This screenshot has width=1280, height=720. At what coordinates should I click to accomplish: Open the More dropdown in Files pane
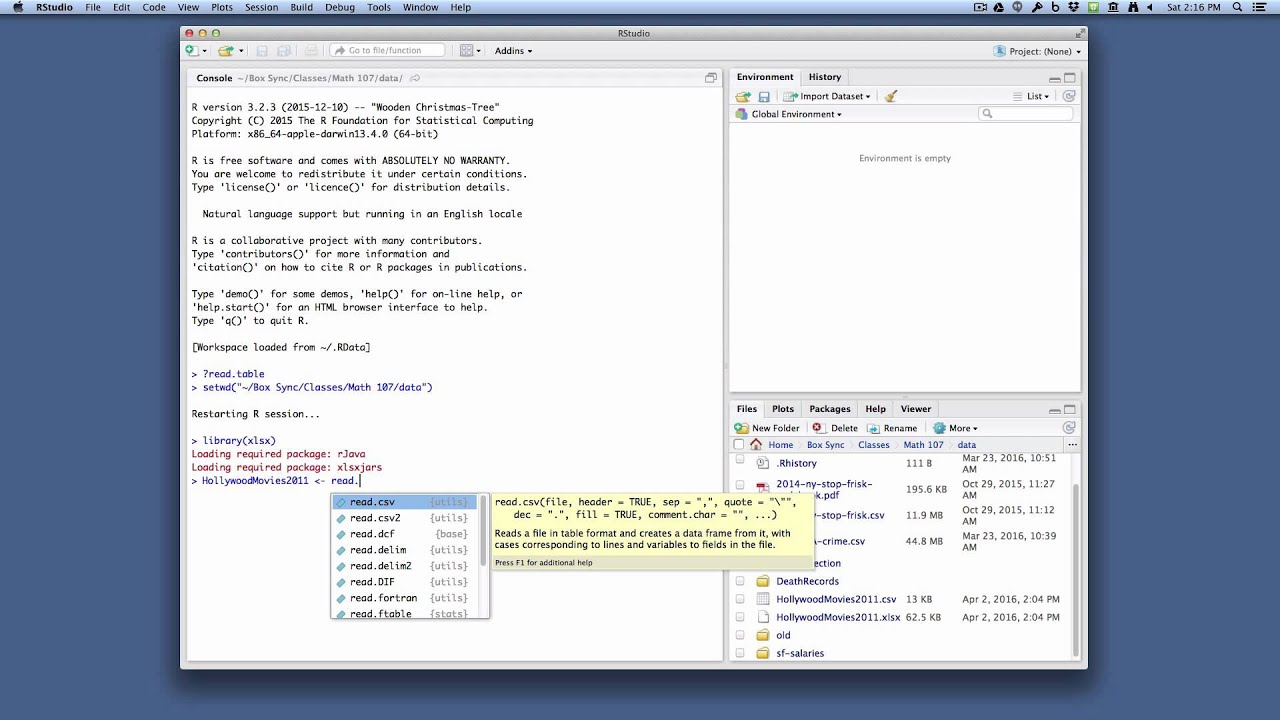point(955,428)
